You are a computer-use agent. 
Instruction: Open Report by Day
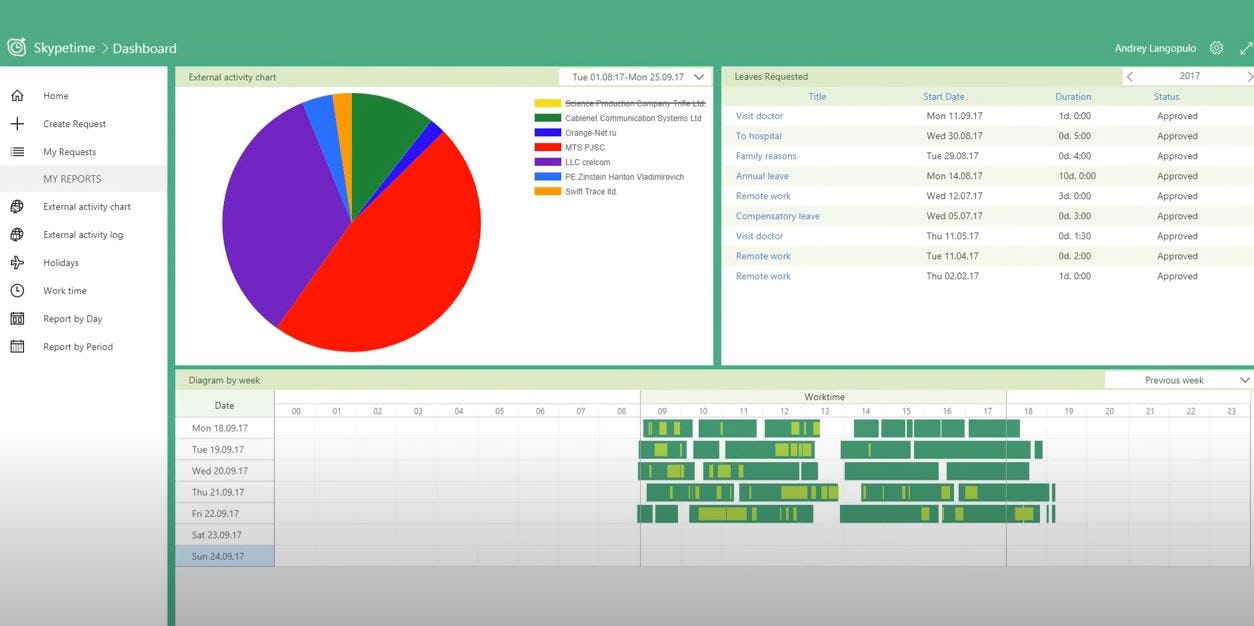click(x=73, y=319)
